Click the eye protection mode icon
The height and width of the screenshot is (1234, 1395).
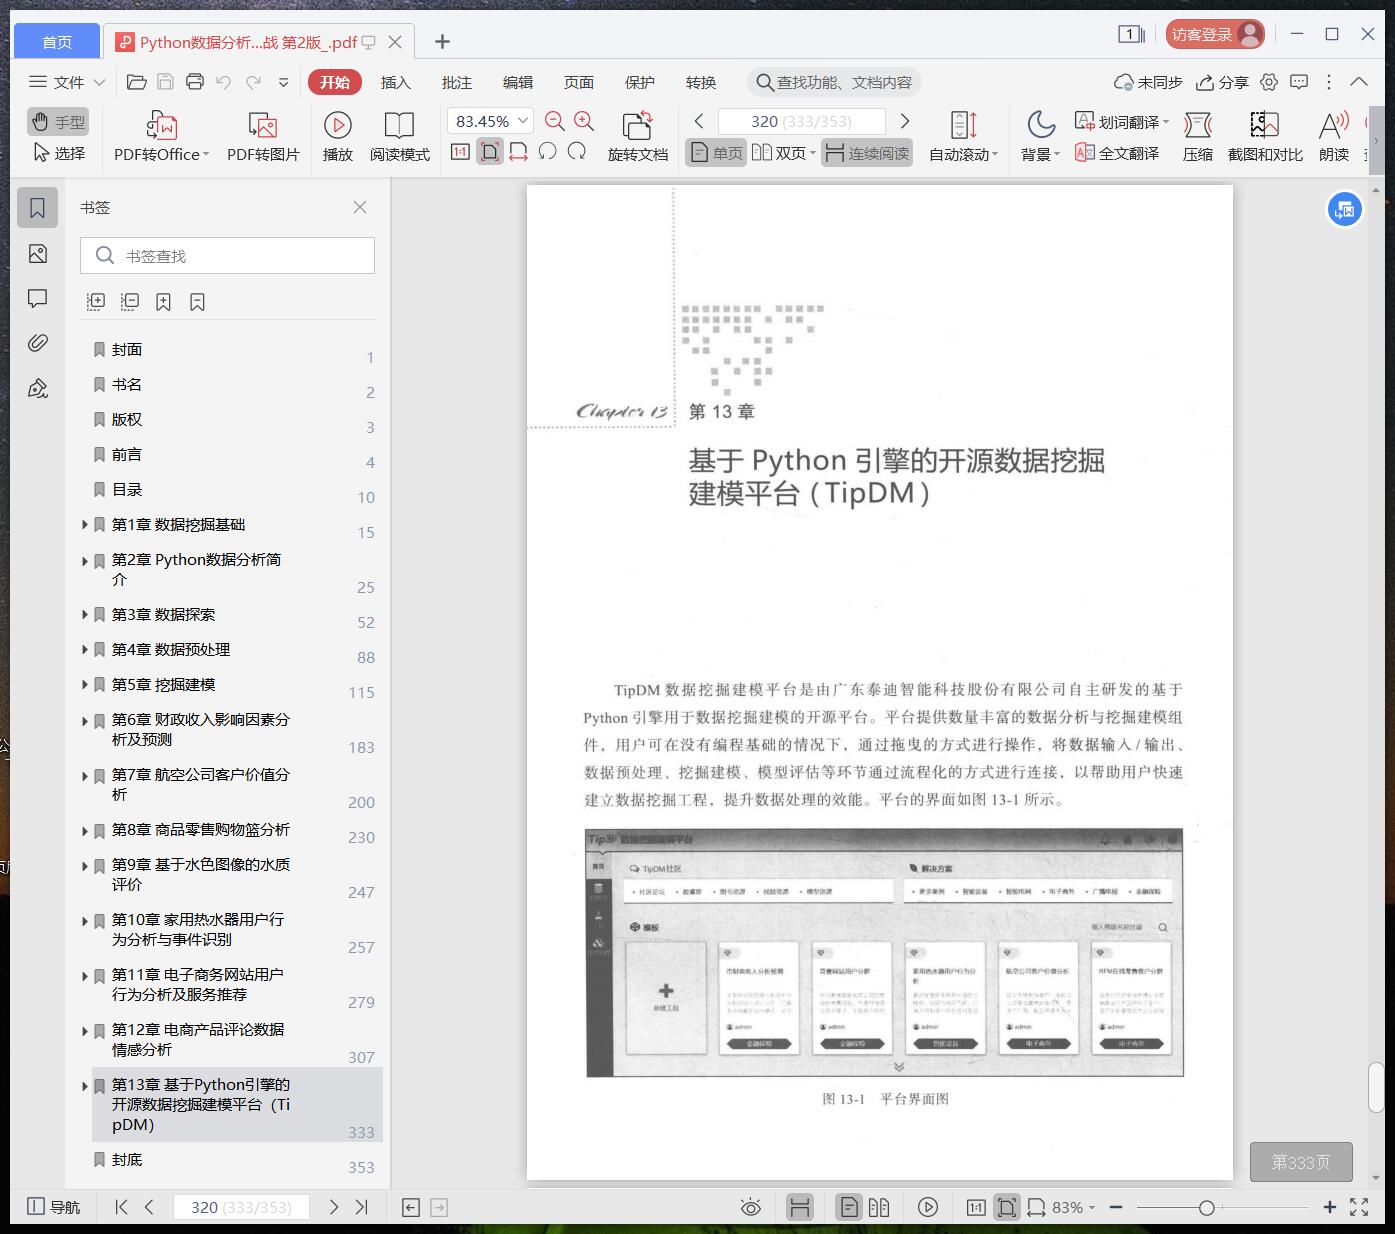click(x=750, y=1207)
